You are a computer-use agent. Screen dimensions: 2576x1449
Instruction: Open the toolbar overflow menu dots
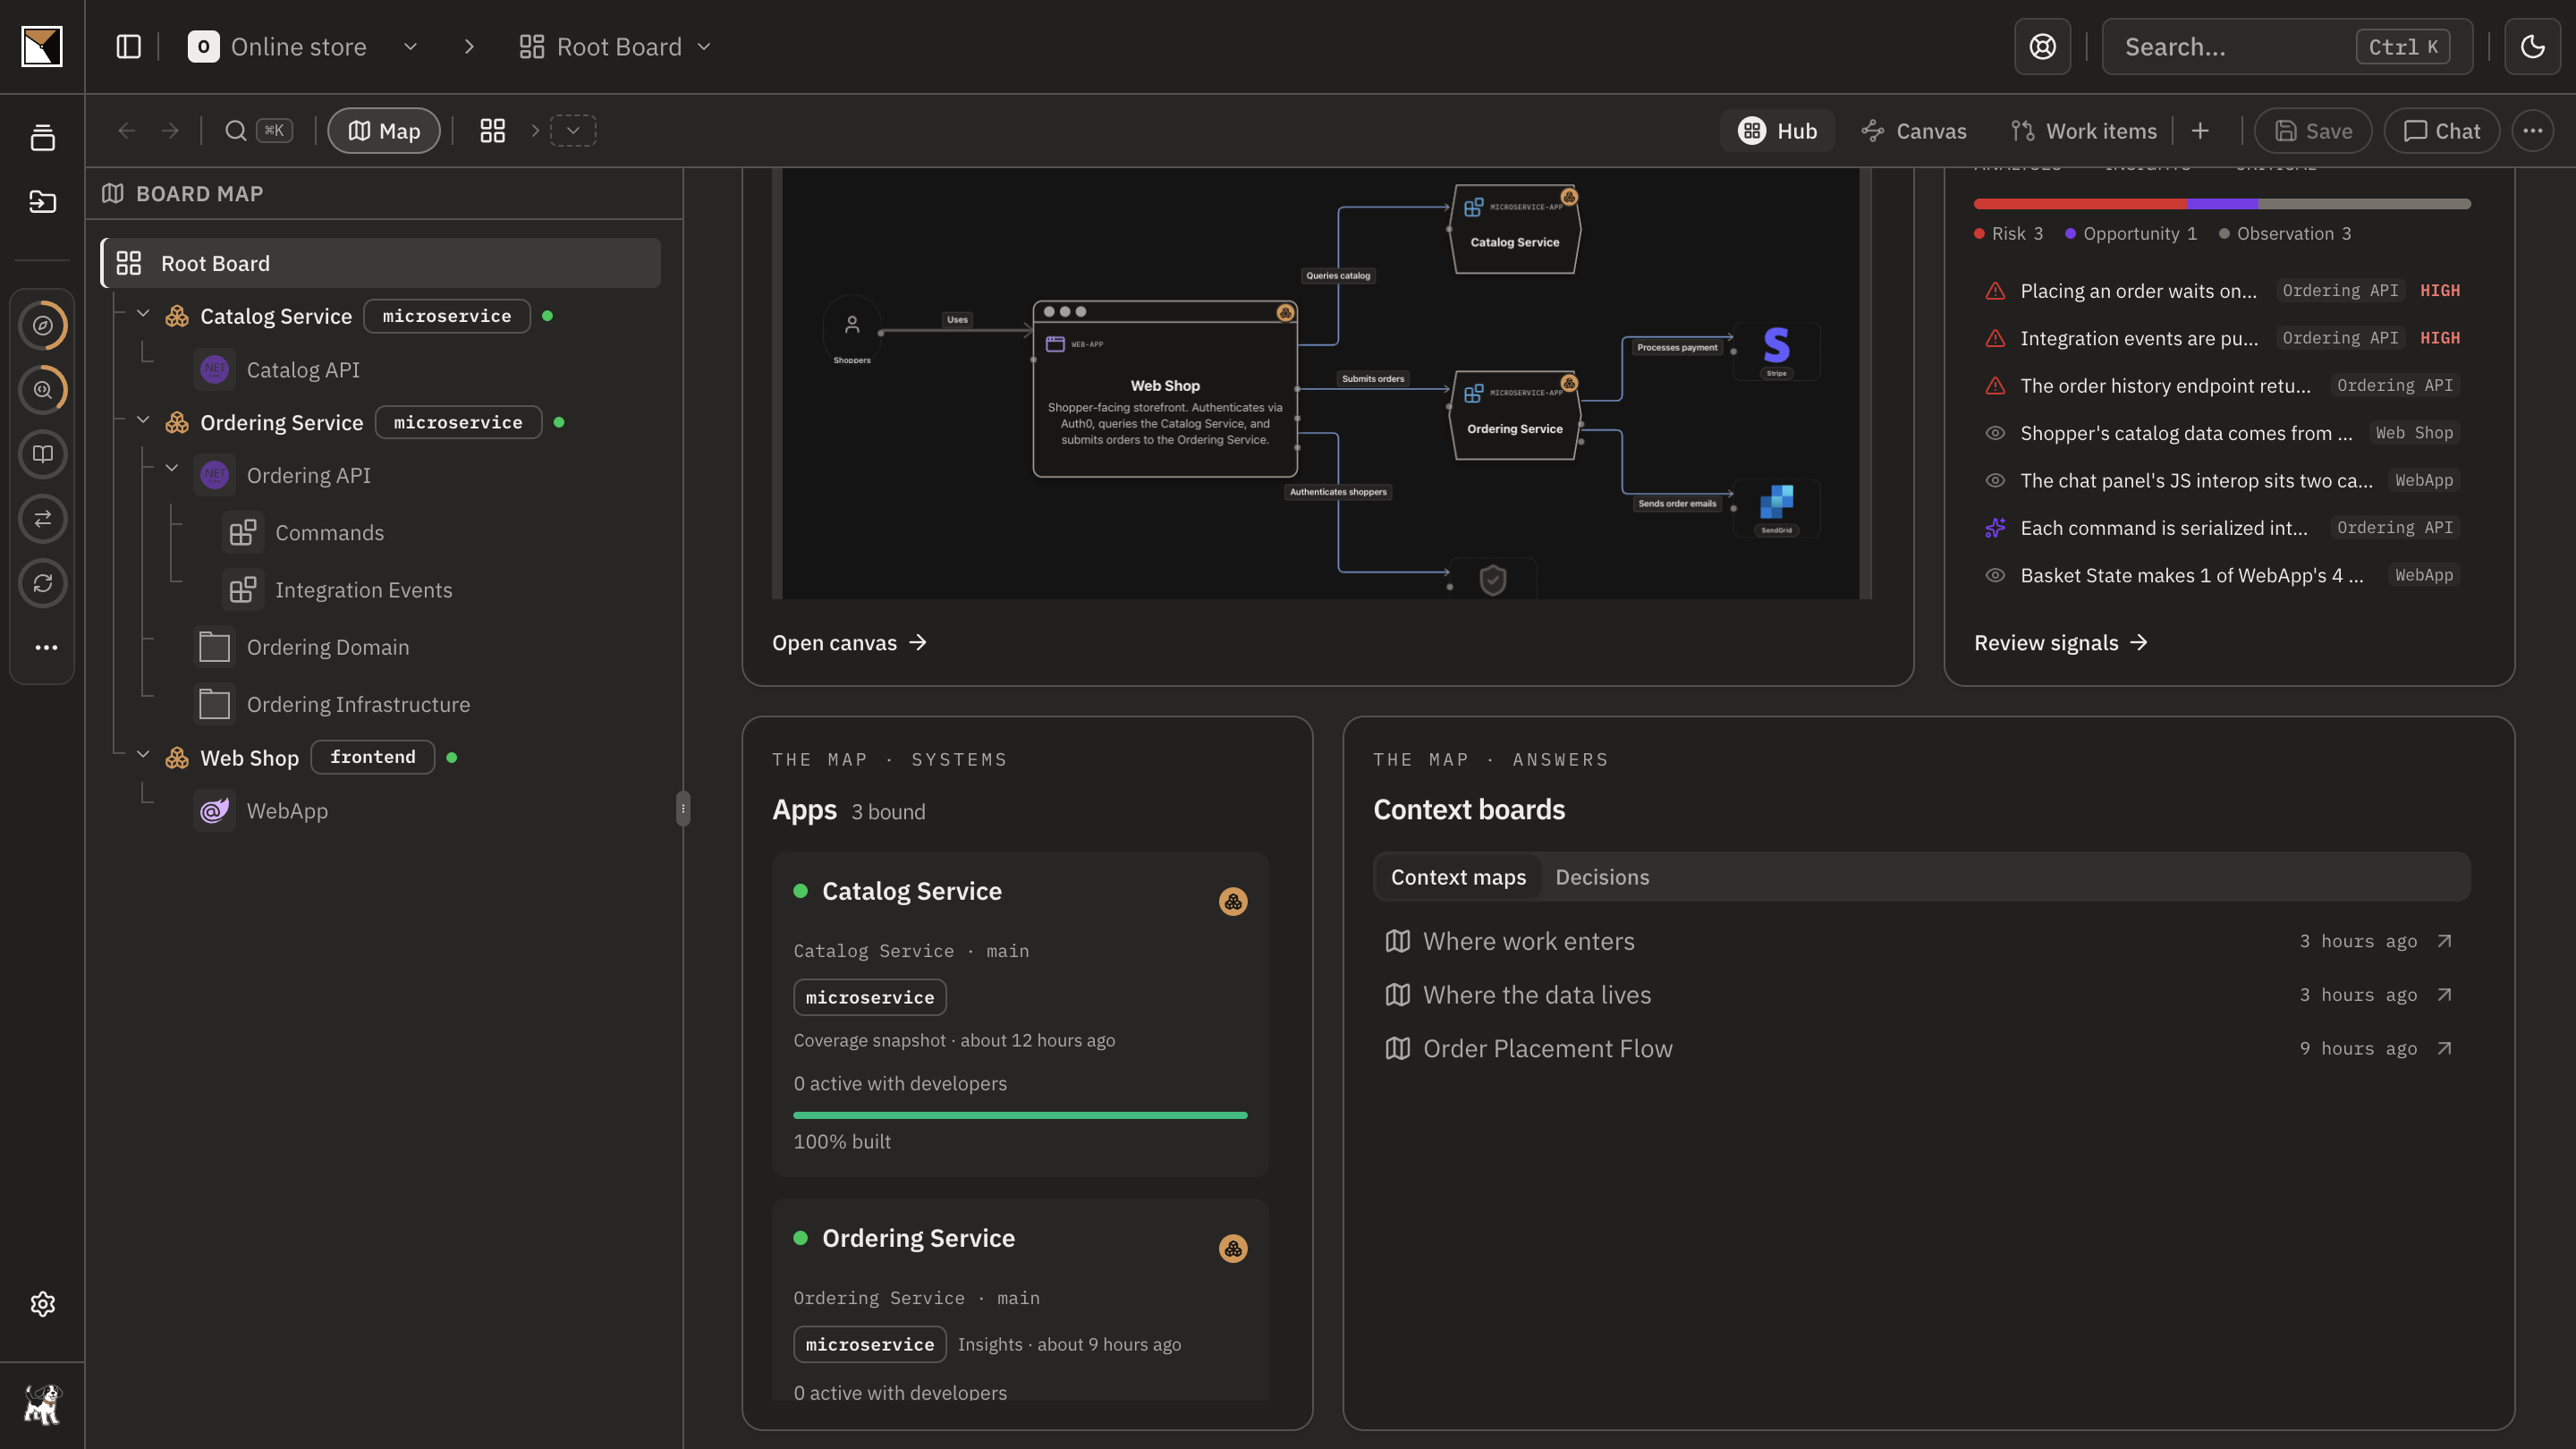pos(2532,131)
